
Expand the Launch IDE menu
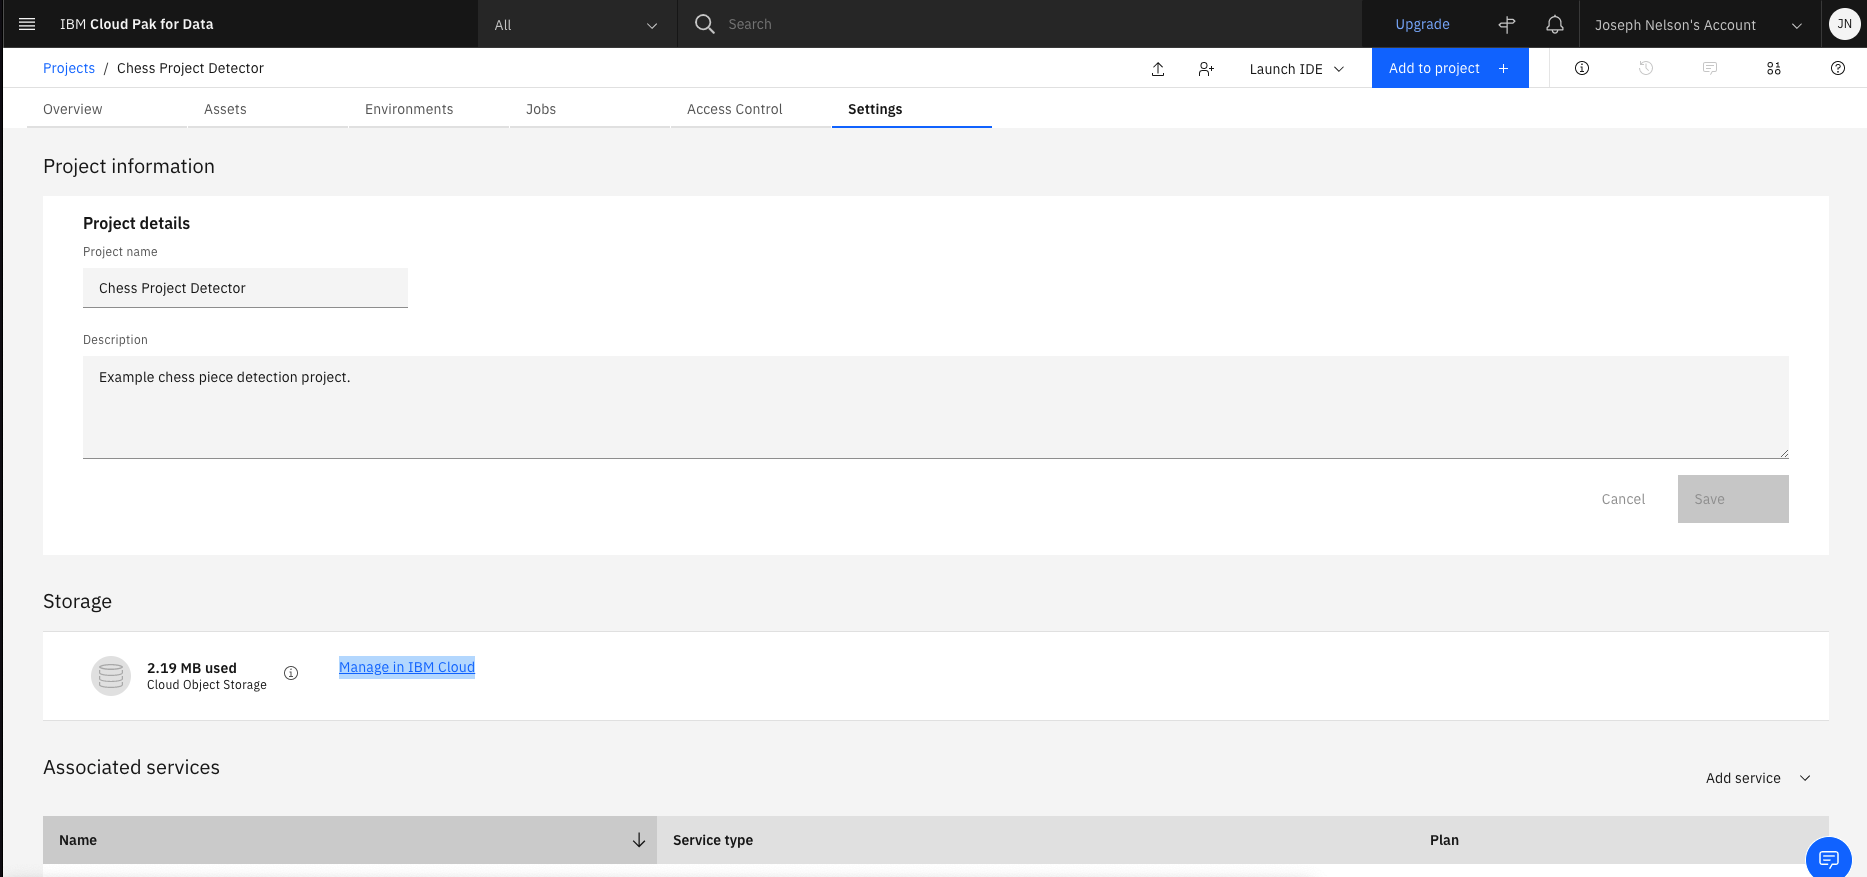1296,69
